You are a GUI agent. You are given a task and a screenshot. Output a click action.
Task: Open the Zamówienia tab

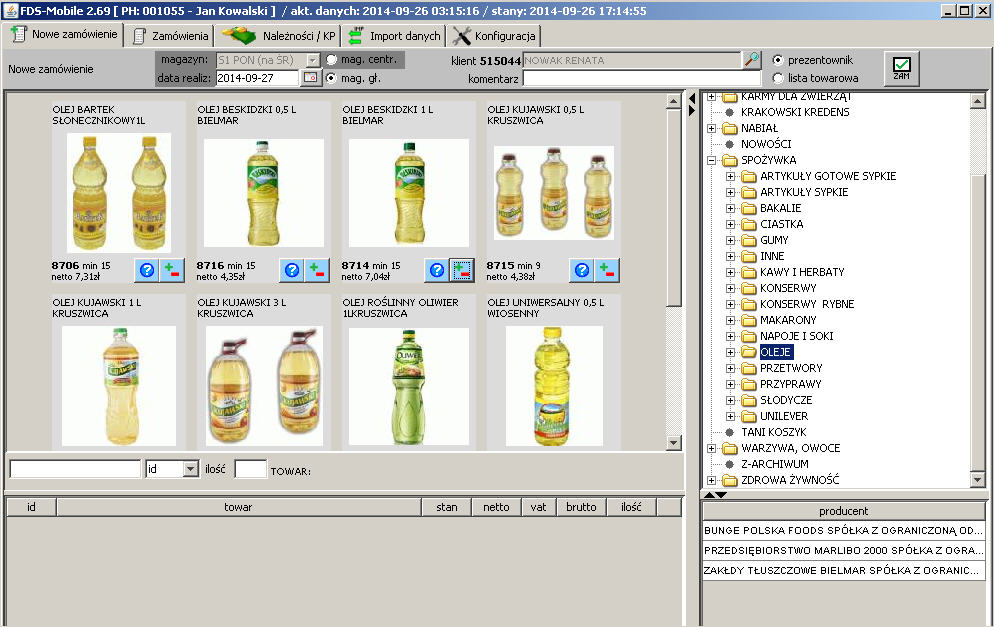coord(169,36)
